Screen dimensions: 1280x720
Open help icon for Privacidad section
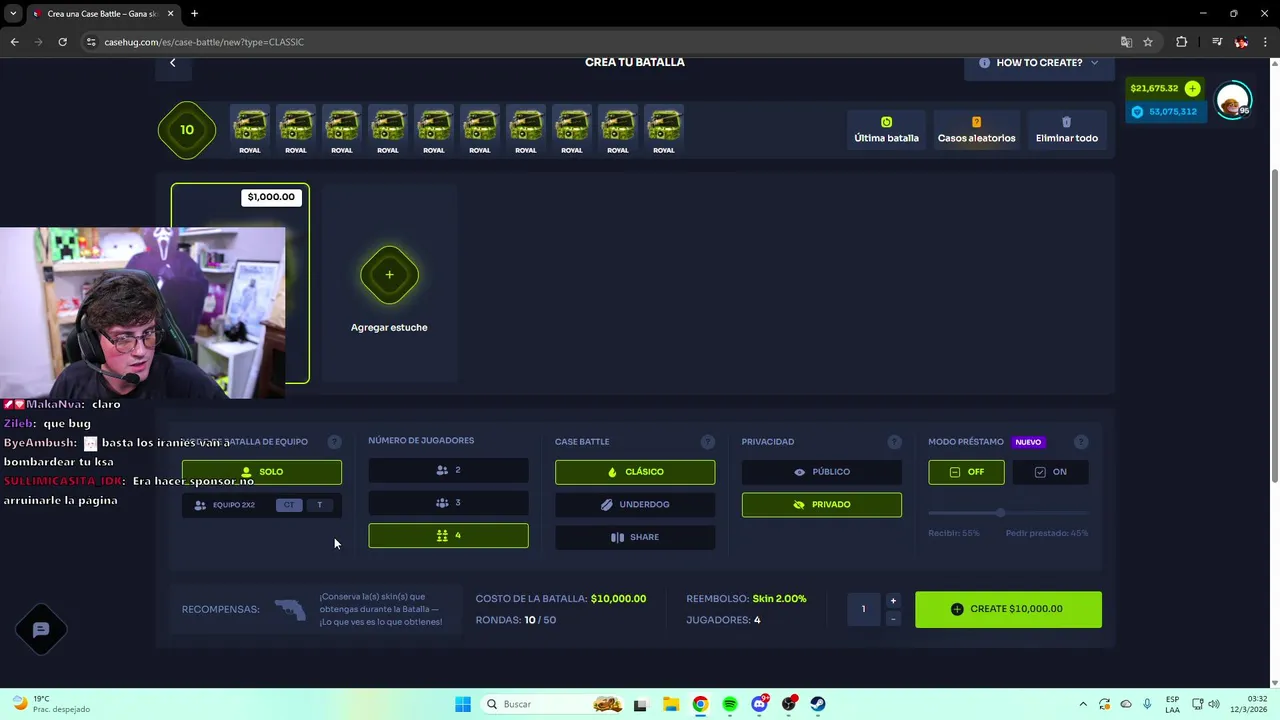[894, 442]
